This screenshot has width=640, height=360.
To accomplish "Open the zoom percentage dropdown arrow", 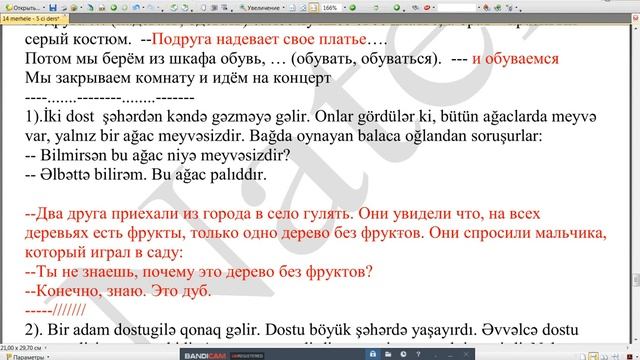I will tap(345, 8).
